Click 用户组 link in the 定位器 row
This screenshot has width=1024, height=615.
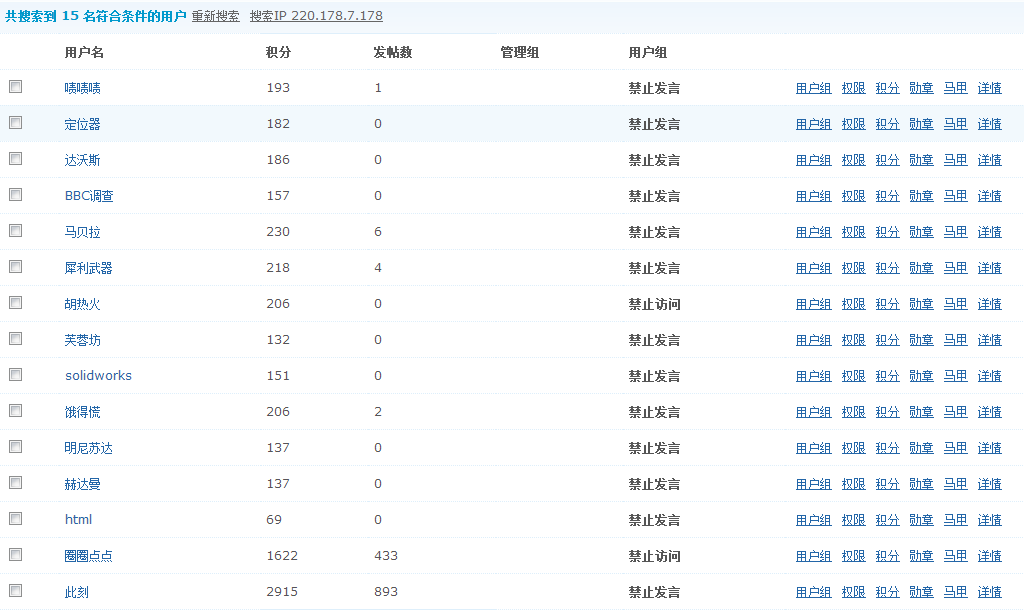(813, 124)
